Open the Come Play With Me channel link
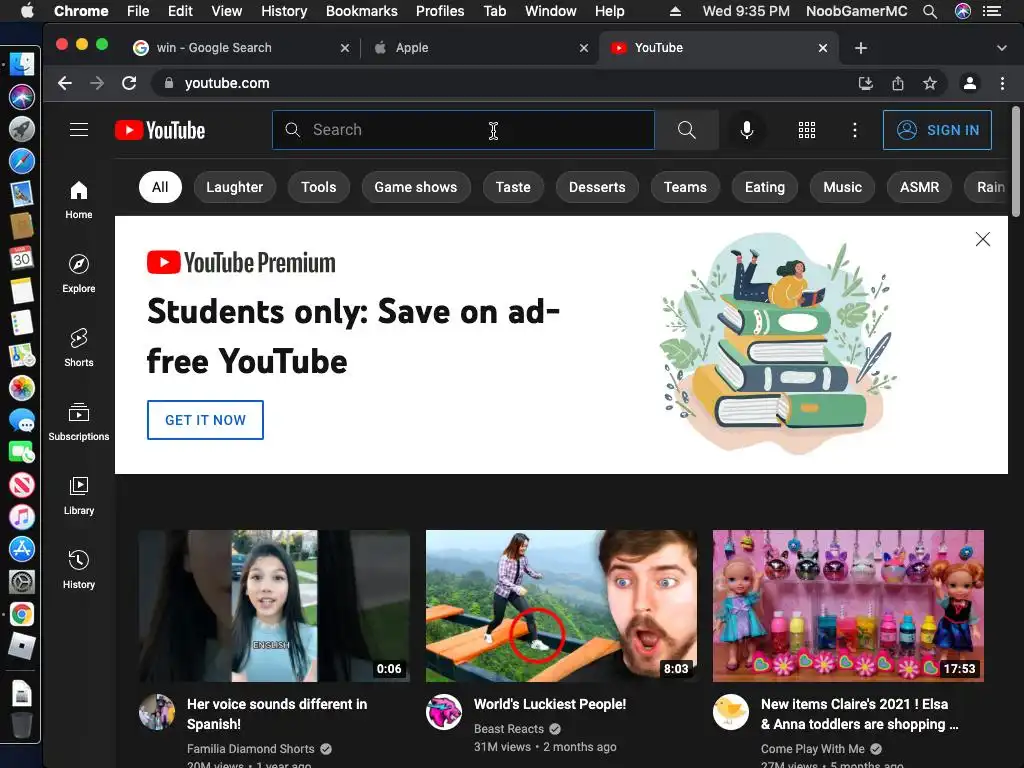The width and height of the screenshot is (1024, 768). [812, 749]
